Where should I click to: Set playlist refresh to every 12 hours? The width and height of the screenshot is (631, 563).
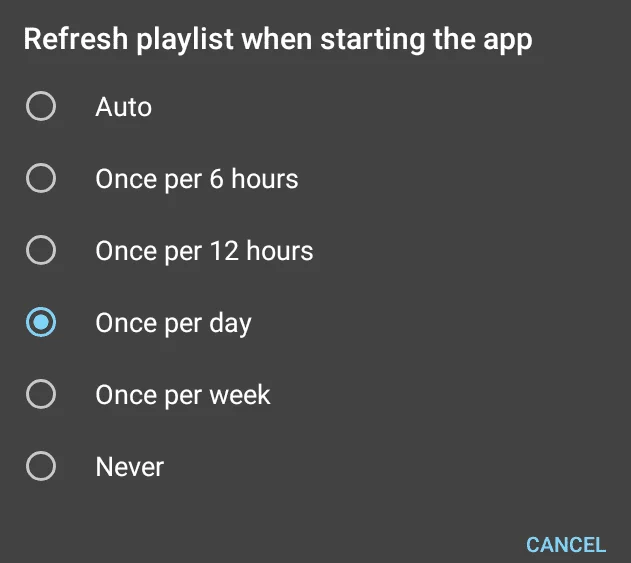point(41,250)
